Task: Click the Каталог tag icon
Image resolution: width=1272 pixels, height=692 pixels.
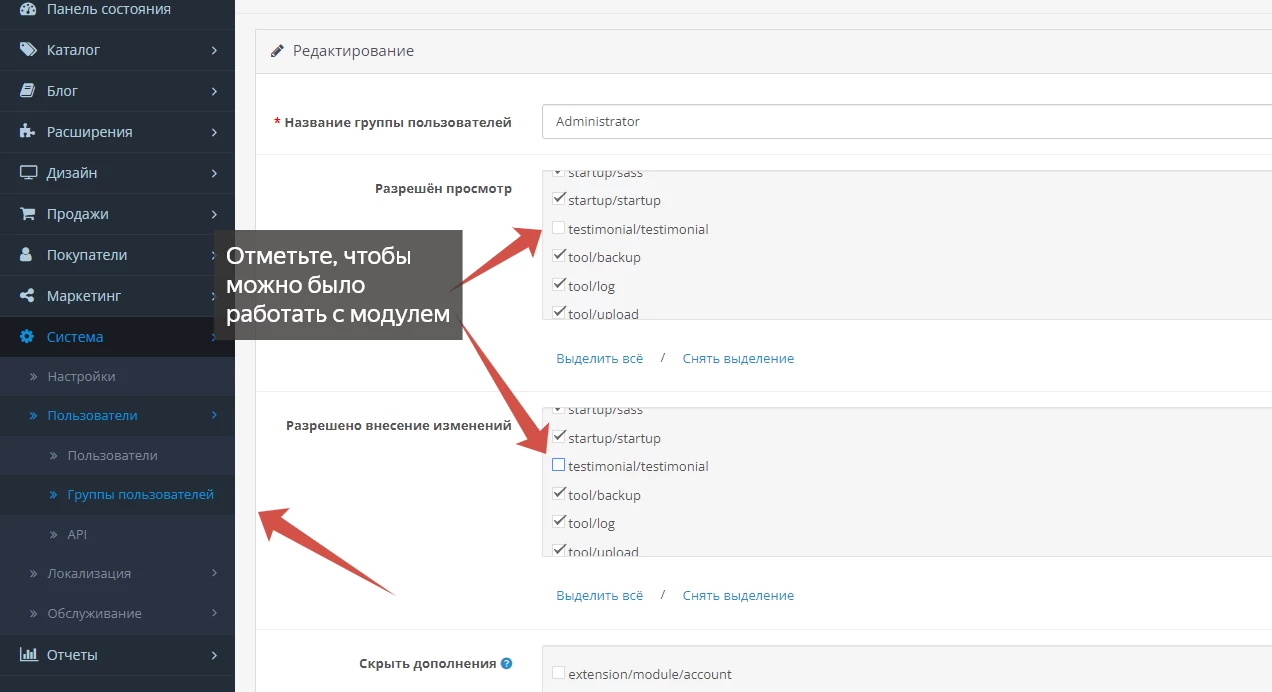Action: click(x=28, y=50)
